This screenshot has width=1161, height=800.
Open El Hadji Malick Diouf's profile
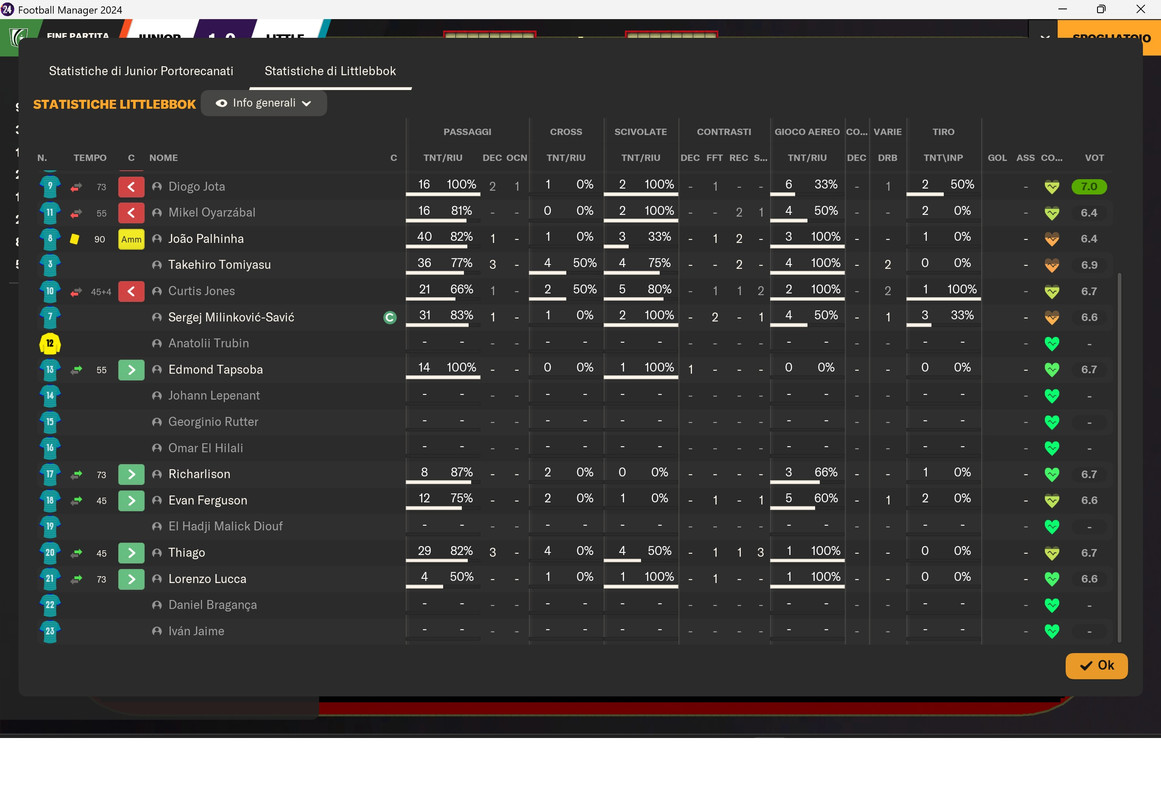tap(225, 527)
